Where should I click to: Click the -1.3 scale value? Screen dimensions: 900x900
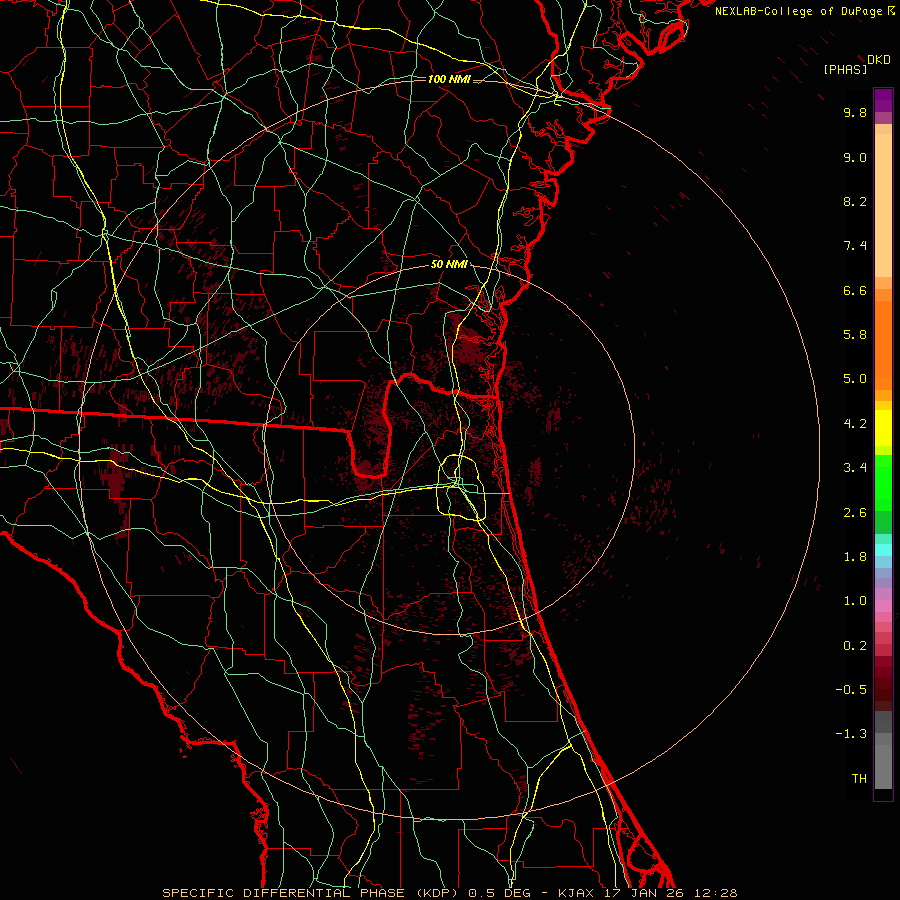click(x=851, y=734)
